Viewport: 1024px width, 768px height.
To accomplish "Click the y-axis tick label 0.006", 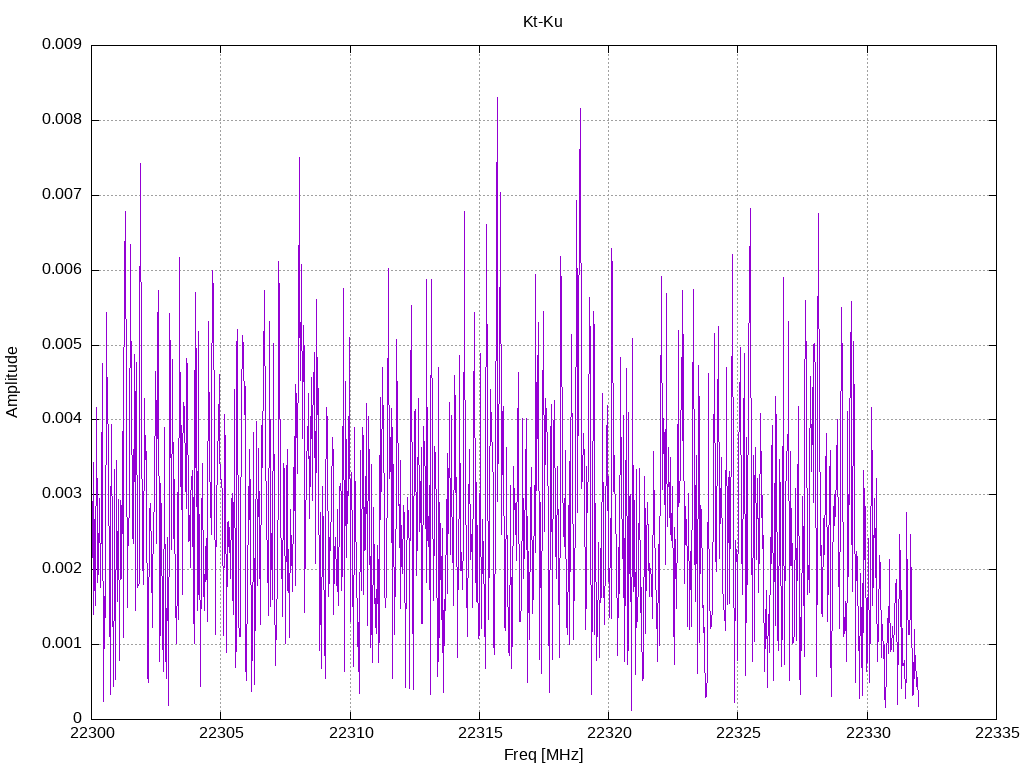I will pyautogui.click(x=62, y=270).
